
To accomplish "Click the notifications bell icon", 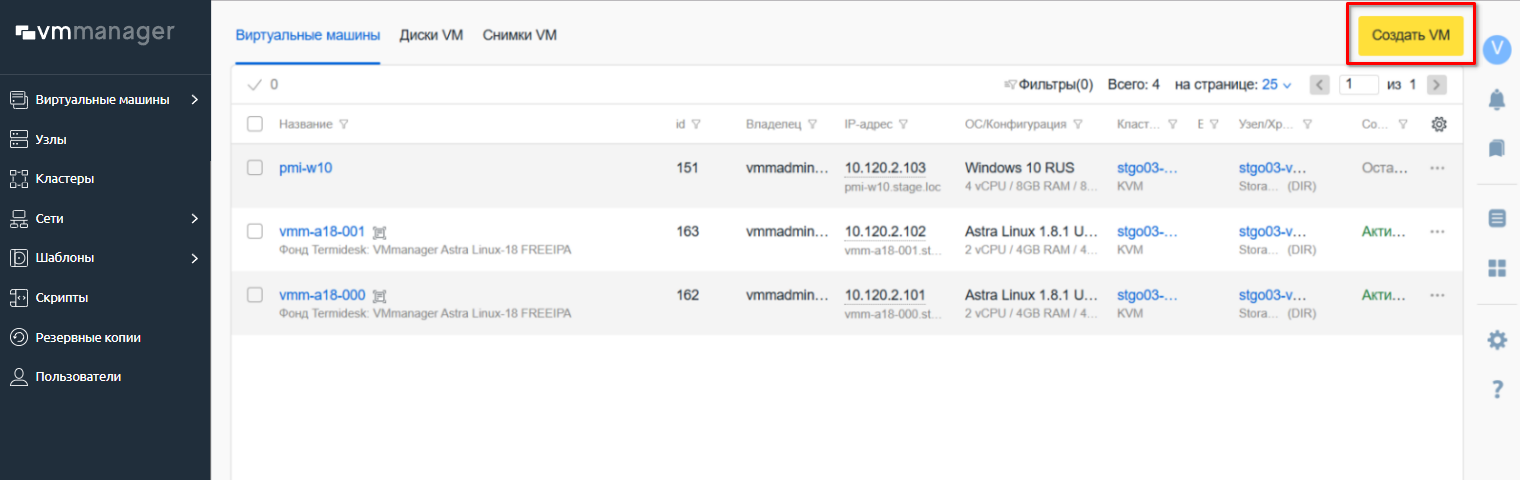I will tap(1496, 98).
